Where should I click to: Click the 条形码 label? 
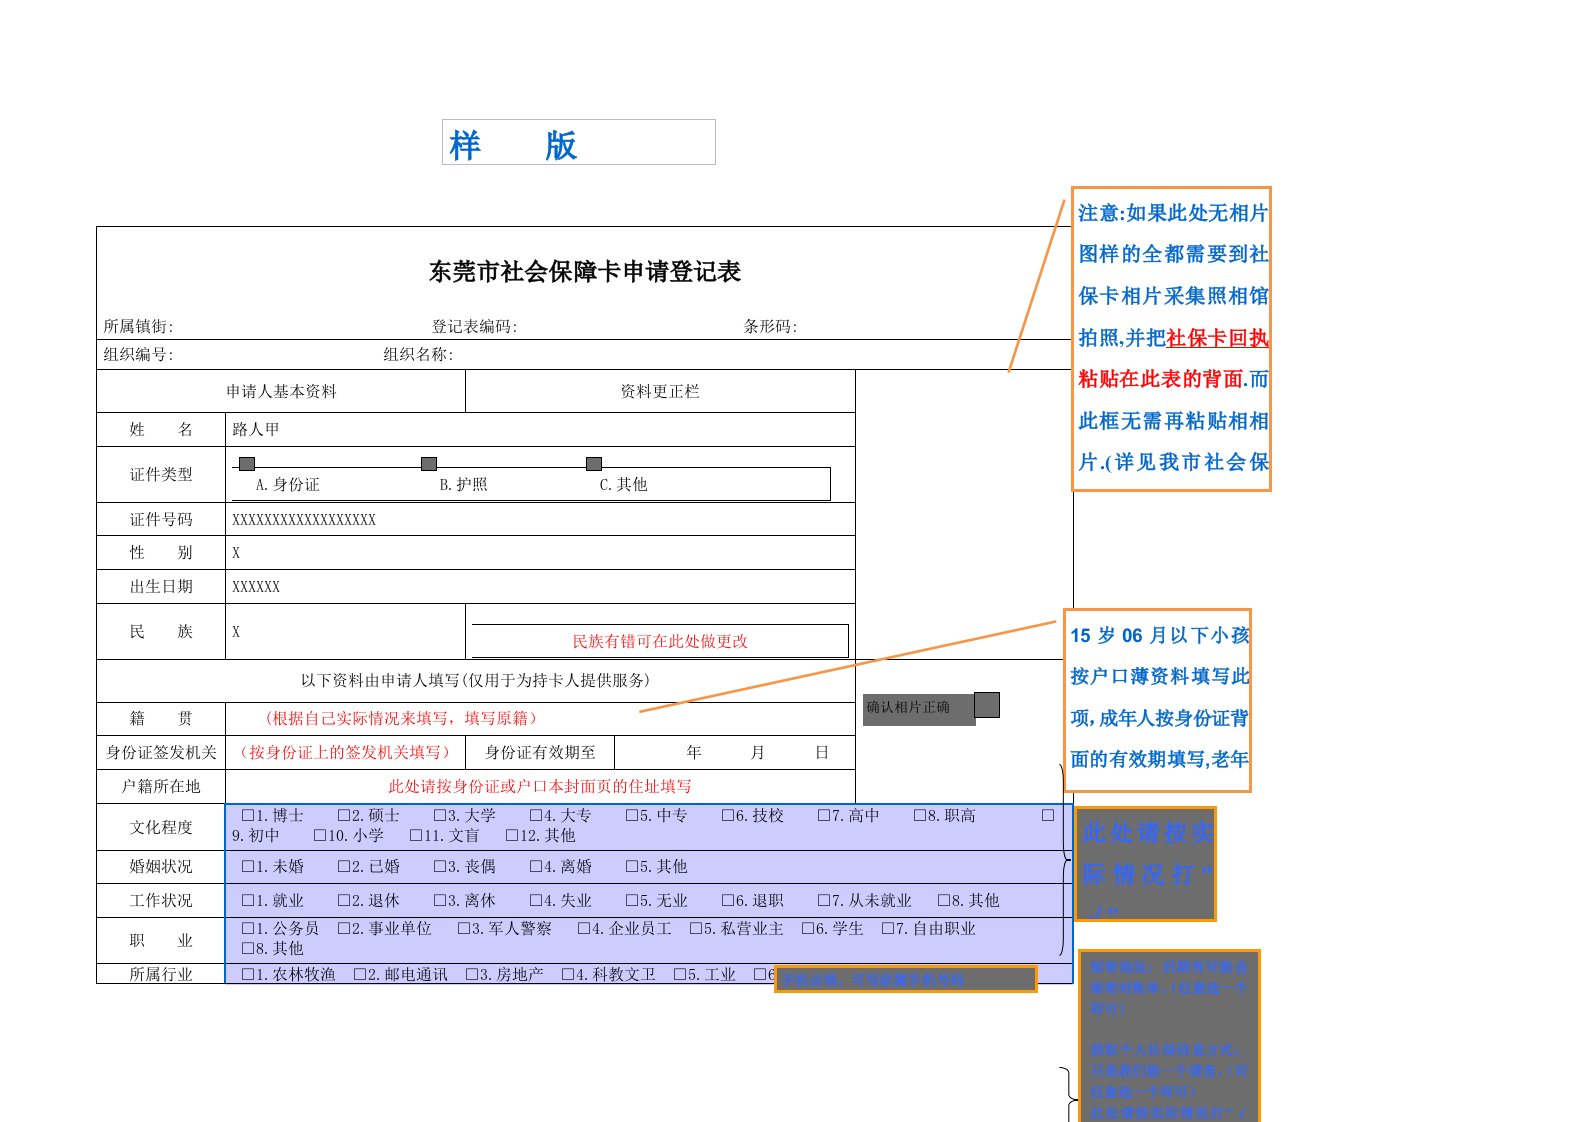pyautogui.click(x=770, y=327)
